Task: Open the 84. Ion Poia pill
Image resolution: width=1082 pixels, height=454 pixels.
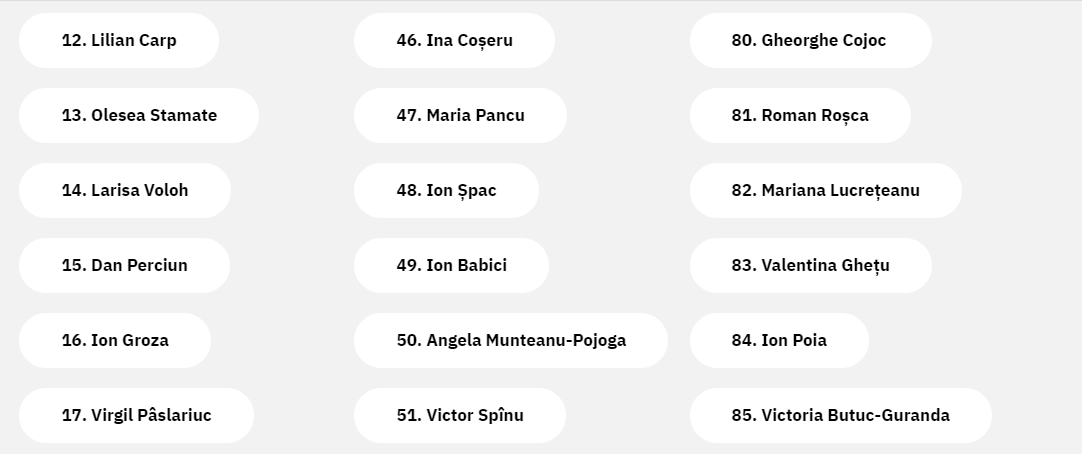Action: click(779, 340)
